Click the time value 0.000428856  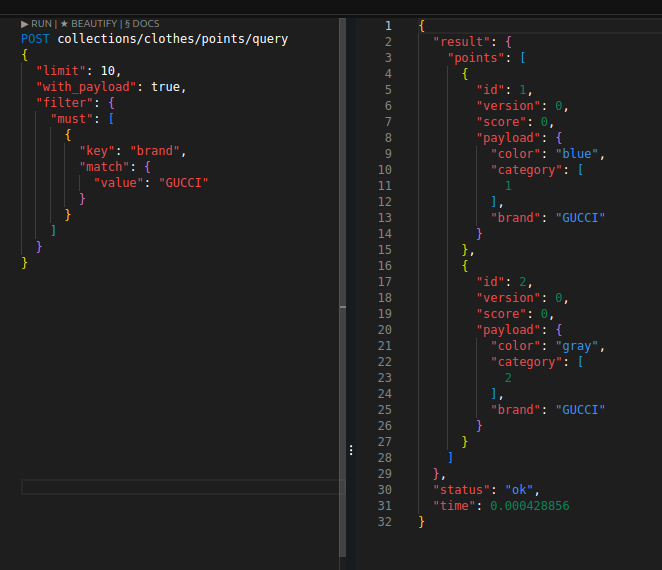(529, 506)
